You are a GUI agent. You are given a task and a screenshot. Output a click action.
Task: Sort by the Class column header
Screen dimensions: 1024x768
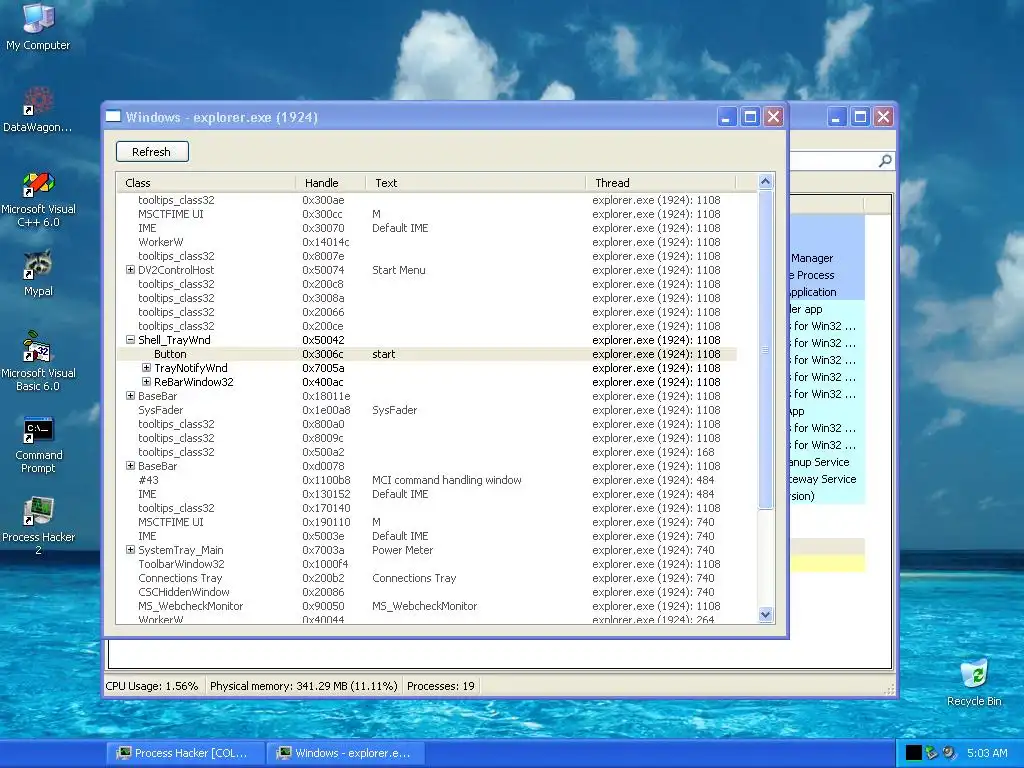tap(206, 183)
